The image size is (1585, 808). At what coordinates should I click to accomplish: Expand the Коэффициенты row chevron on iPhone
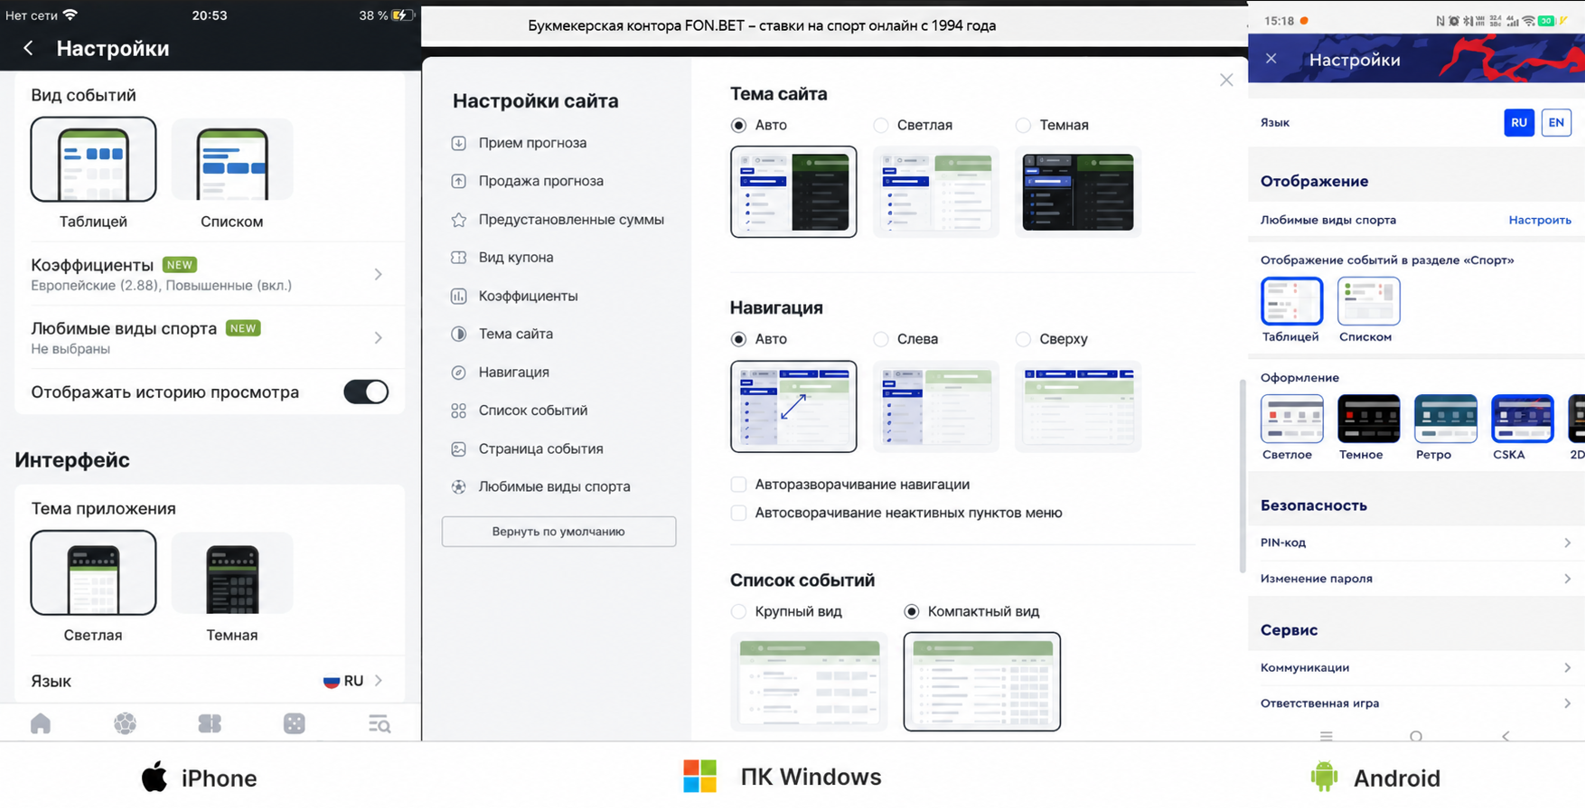(378, 274)
